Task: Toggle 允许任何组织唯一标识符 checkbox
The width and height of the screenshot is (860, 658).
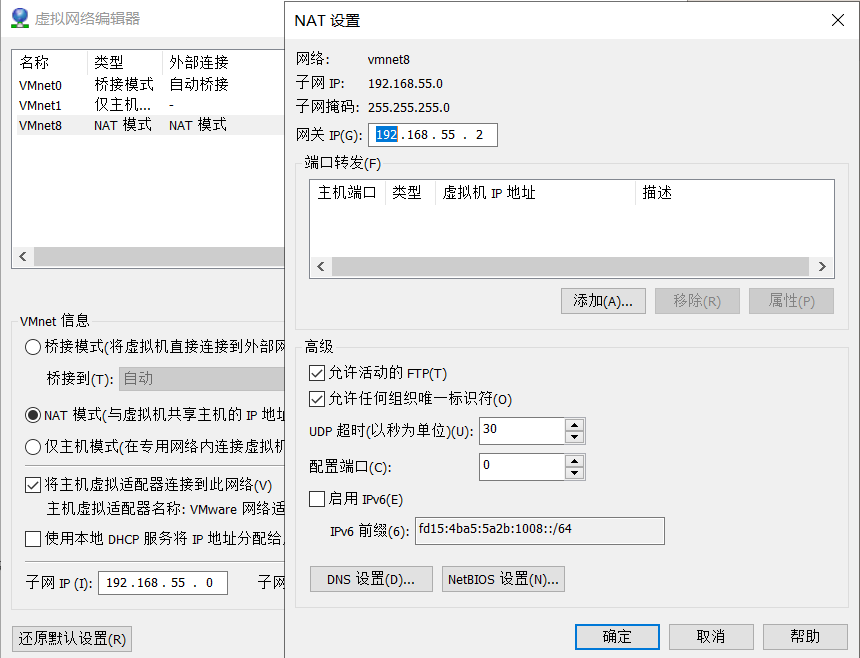Action: (316, 399)
